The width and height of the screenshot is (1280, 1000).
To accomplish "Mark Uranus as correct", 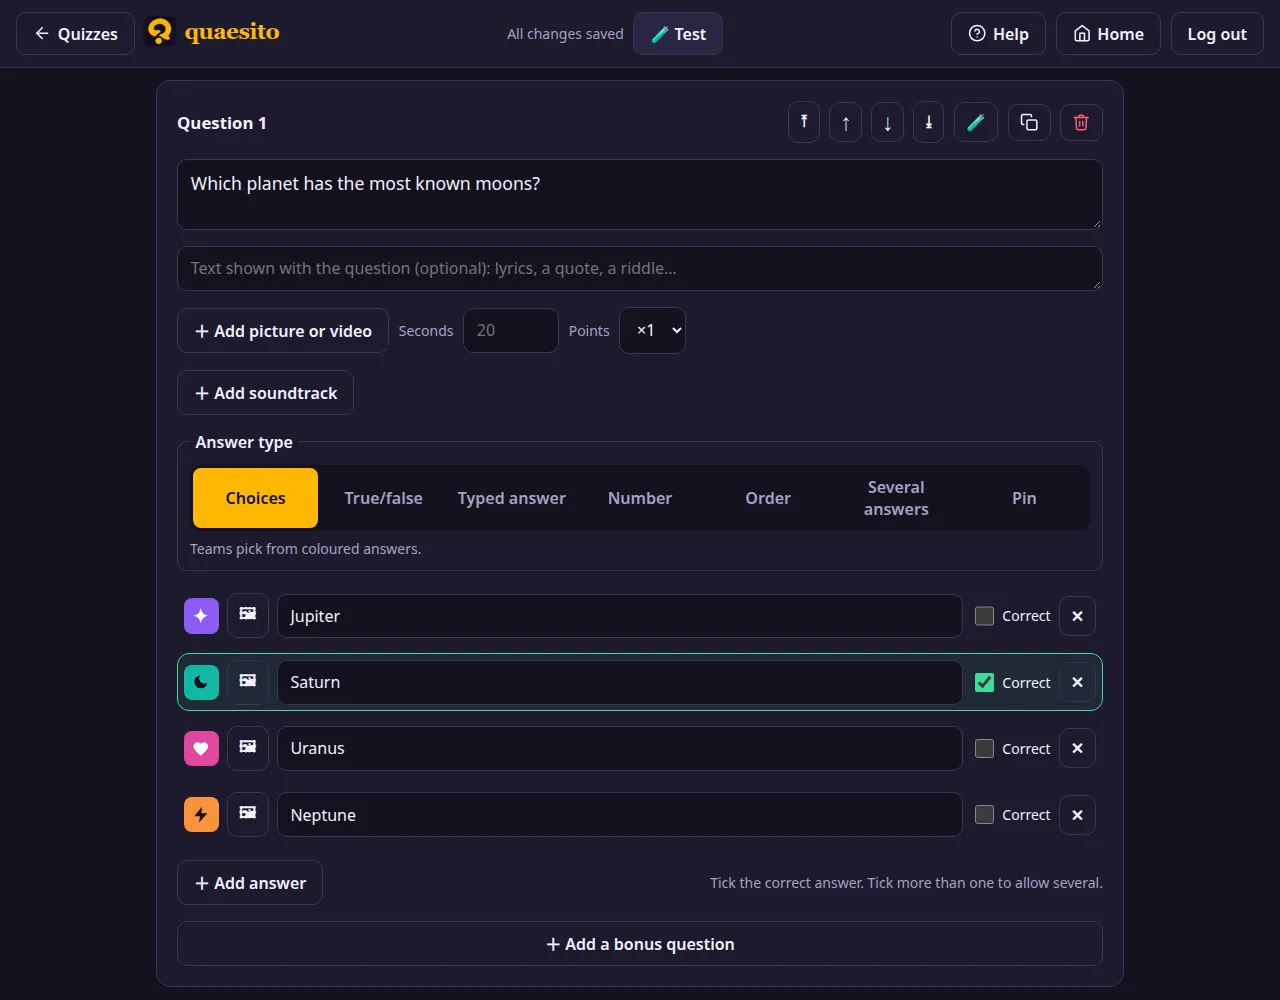I will tap(984, 748).
